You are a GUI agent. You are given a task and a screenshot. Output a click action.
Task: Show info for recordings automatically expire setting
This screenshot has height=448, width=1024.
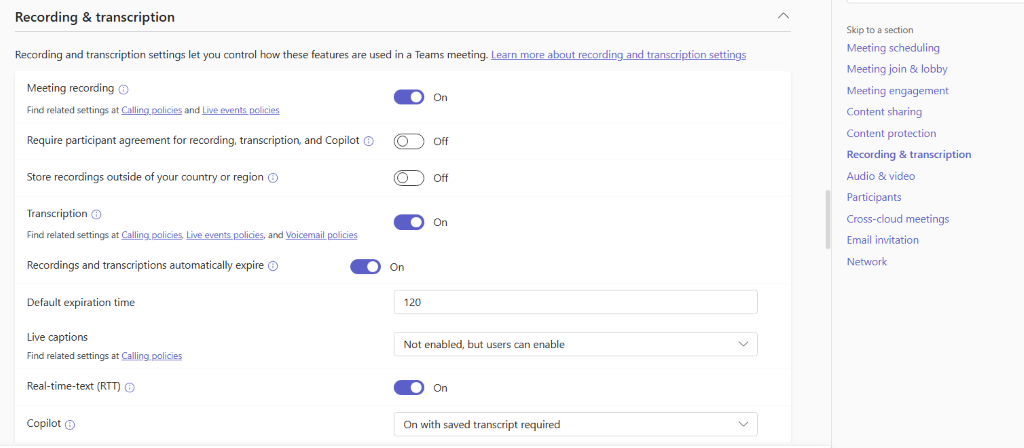[273, 266]
